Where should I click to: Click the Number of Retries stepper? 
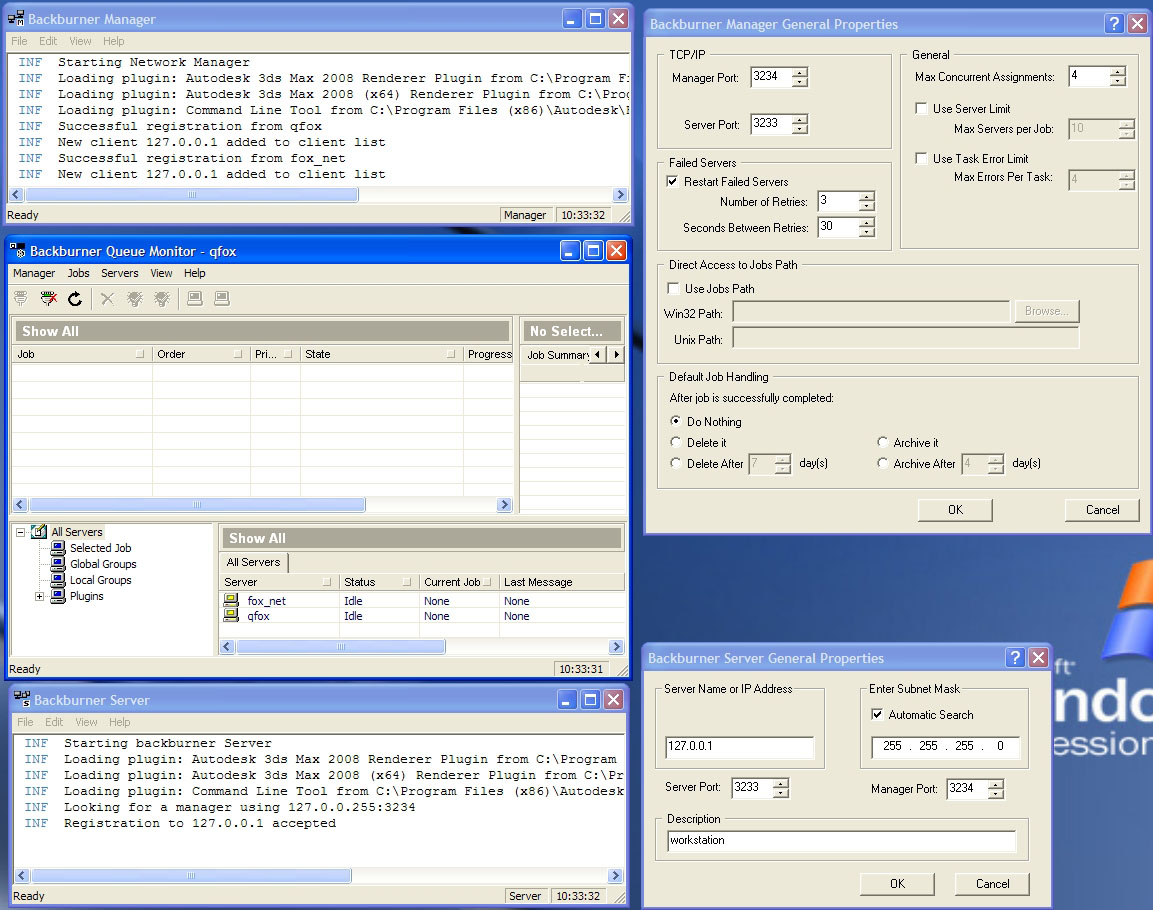(x=867, y=201)
